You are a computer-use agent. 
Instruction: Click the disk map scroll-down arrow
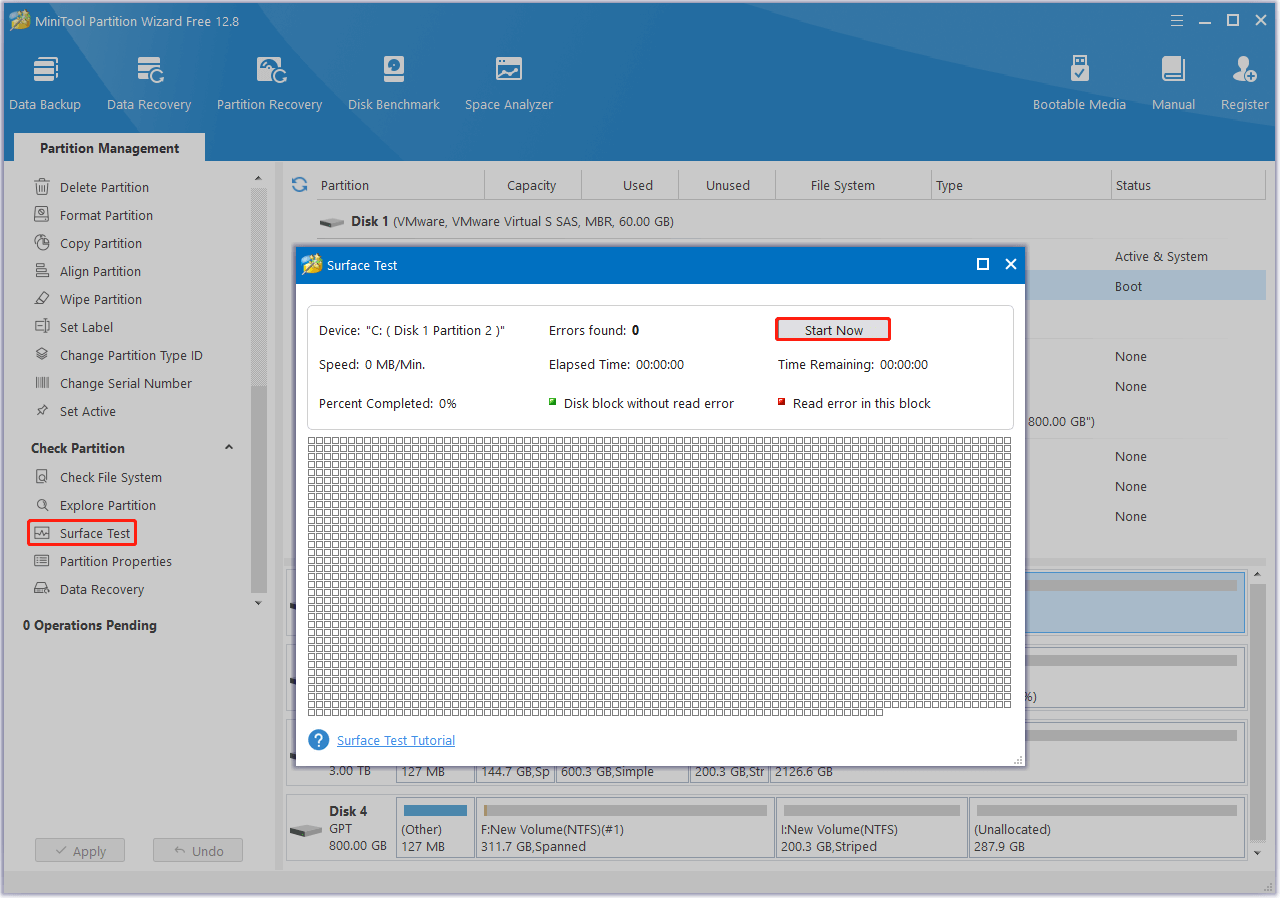(x=1258, y=853)
